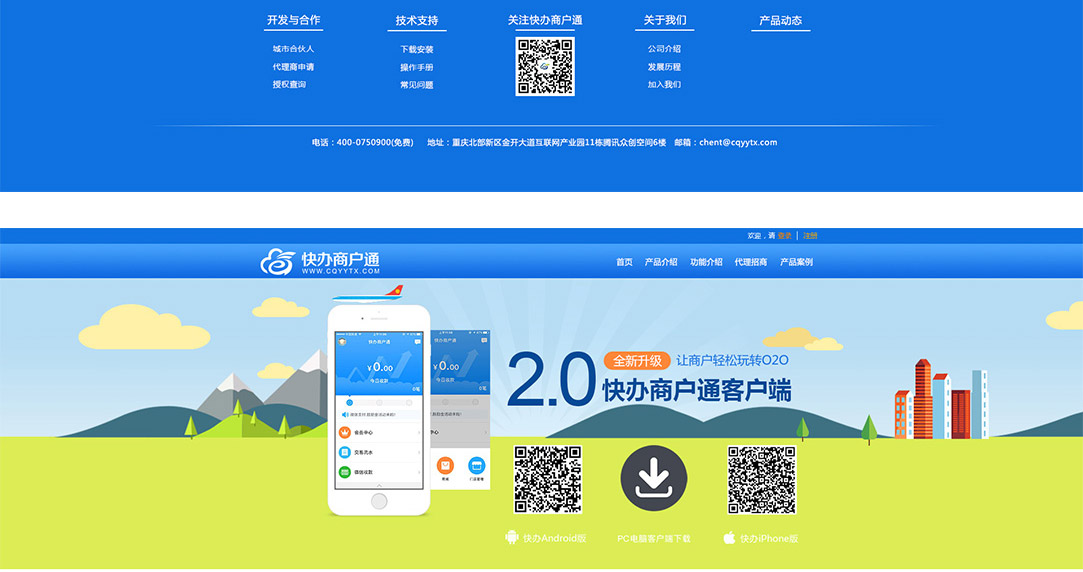1083x572 pixels.
Task: Open 公司介绍 footer link
Action: coord(664,49)
